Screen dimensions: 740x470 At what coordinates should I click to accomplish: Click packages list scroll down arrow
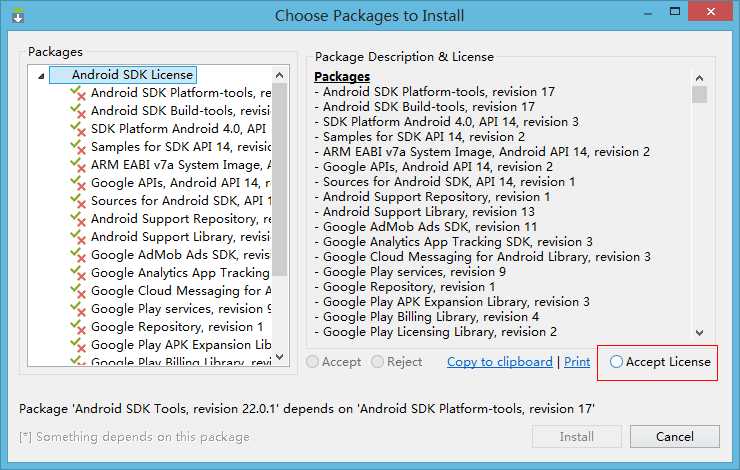pos(279,357)
